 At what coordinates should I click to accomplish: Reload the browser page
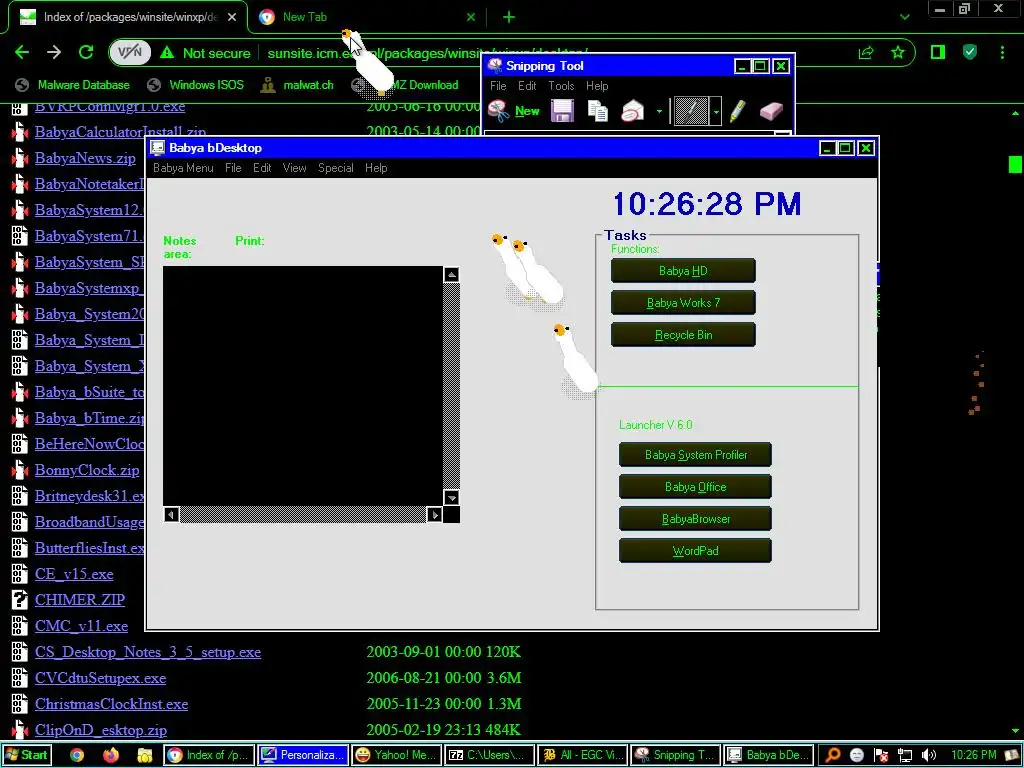[x=86, y=52]
